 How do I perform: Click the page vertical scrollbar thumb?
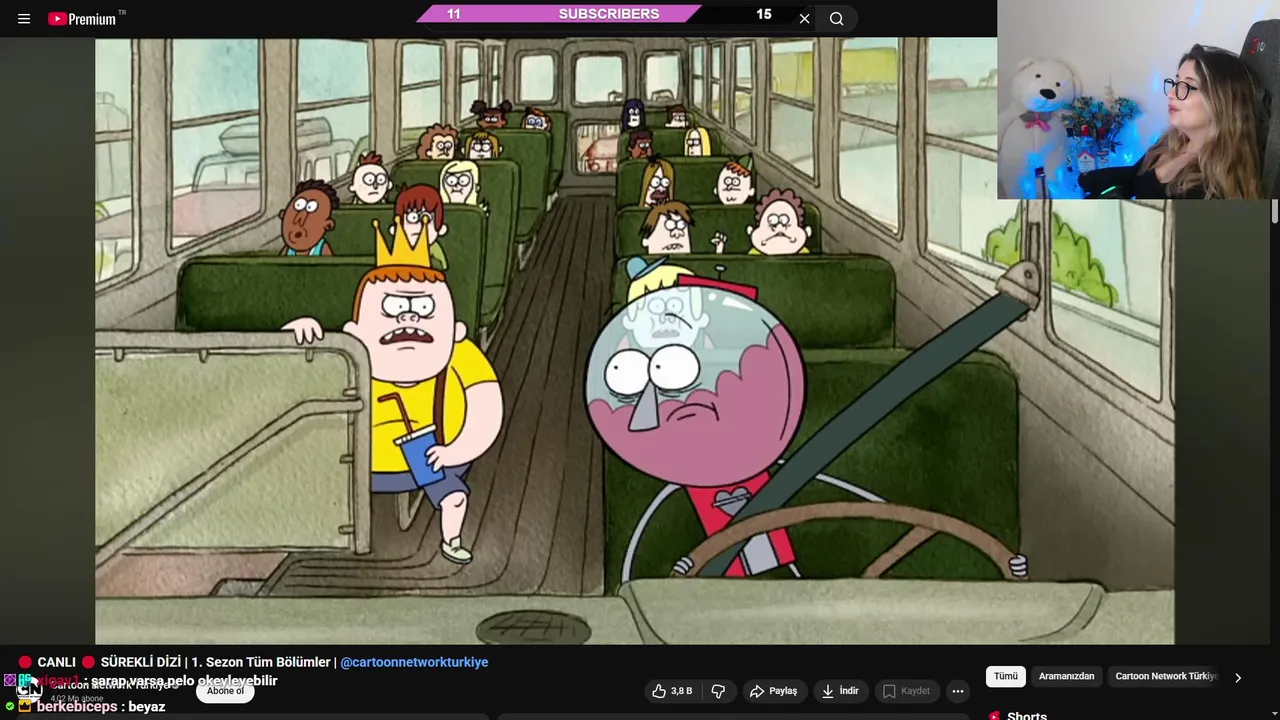(x=1275, y=211)
